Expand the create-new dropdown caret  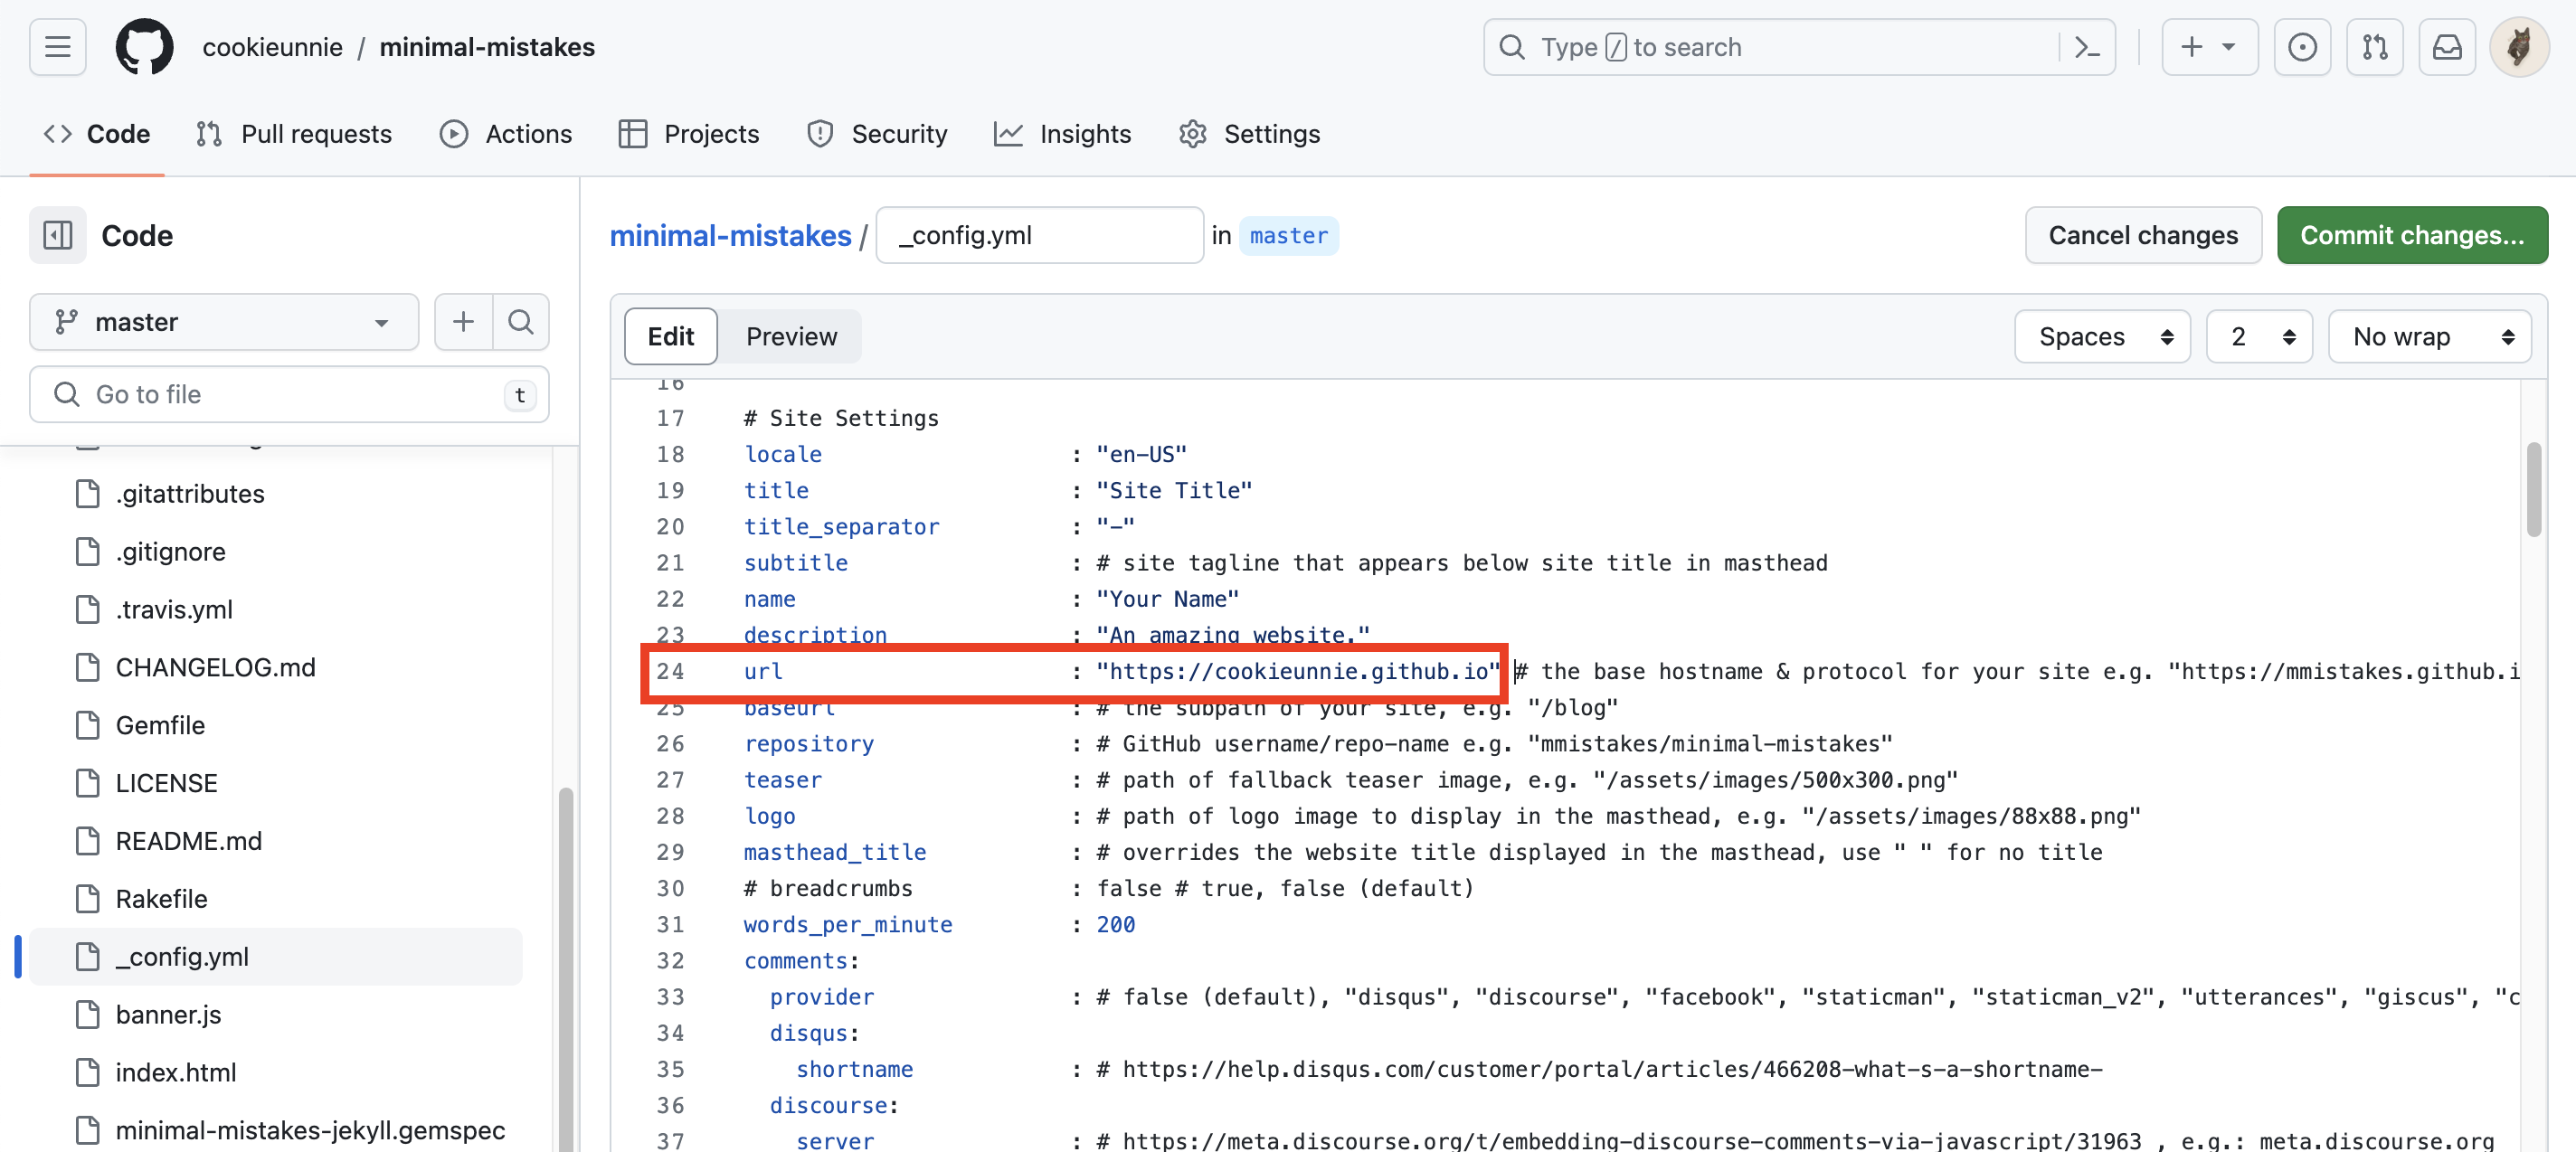[x=2228, y=47]
